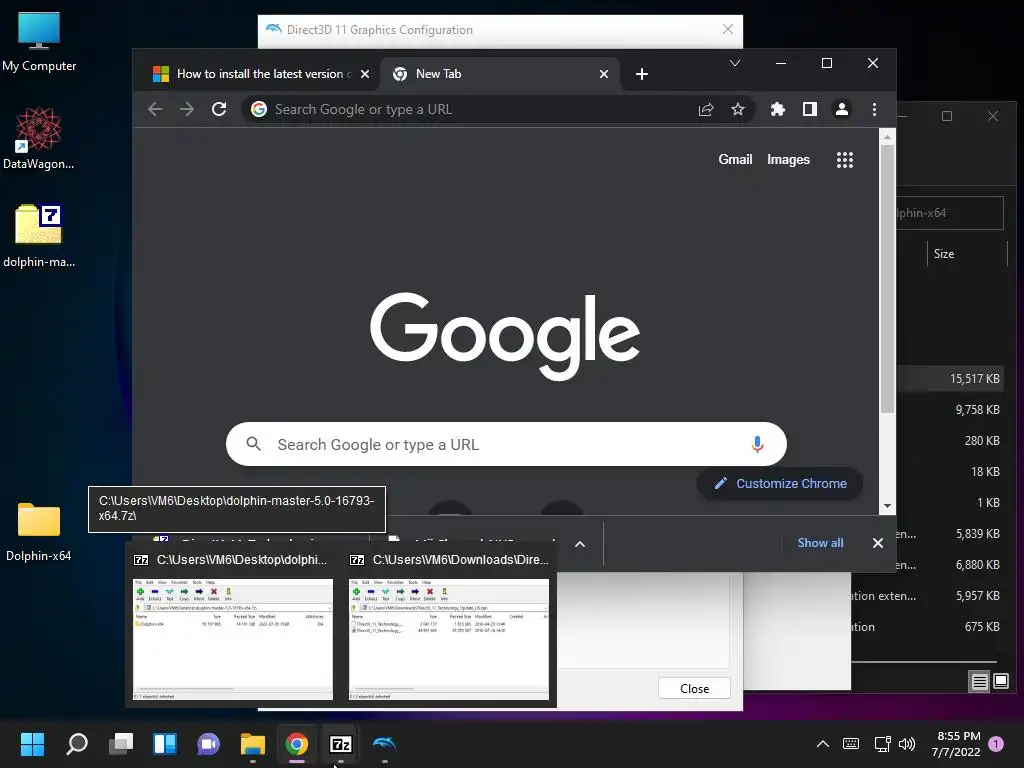Close the Chrome downloads bar

[x=878, y=543]
